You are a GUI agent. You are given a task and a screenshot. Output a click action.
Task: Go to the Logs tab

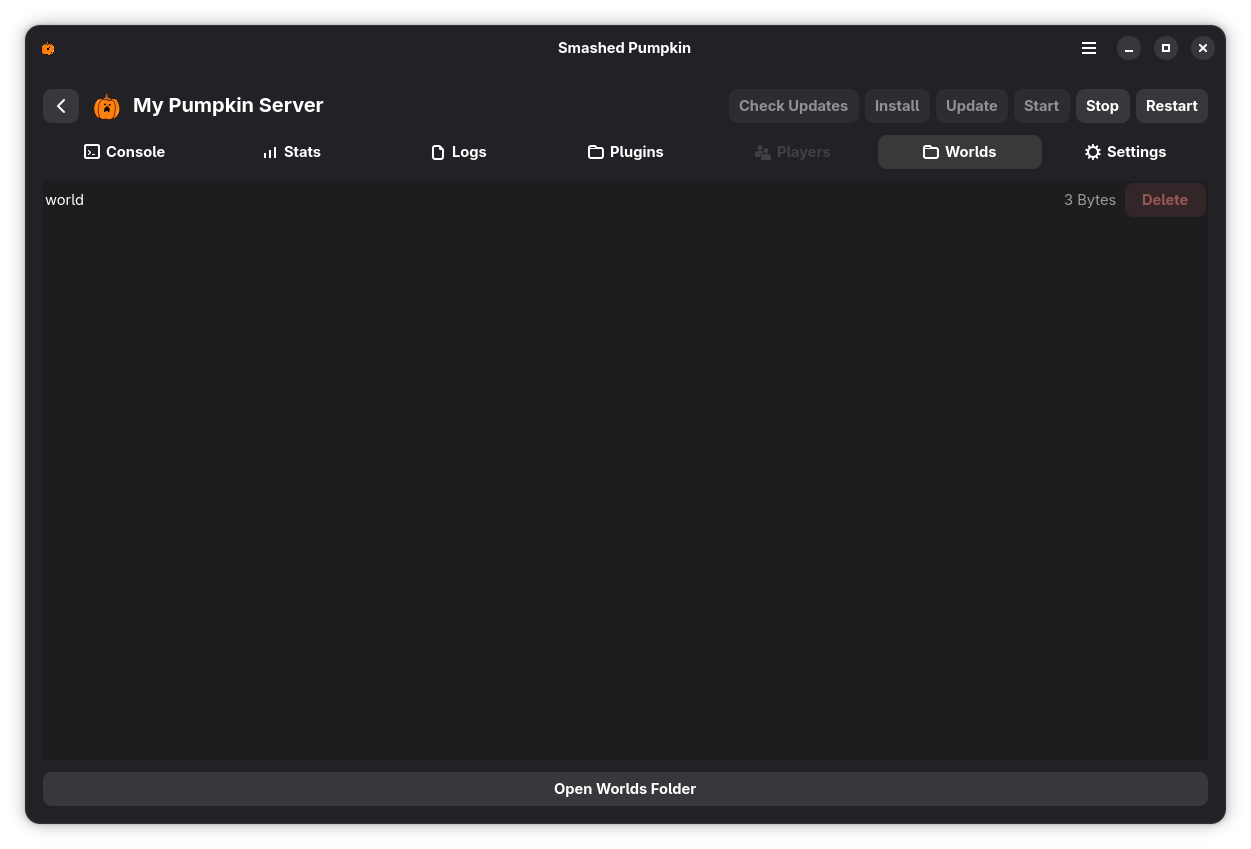[x=458, y=152]
